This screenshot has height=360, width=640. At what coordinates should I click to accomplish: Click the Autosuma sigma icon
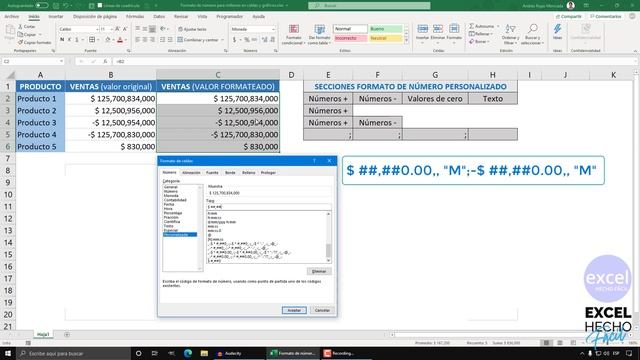pos(471,26)
